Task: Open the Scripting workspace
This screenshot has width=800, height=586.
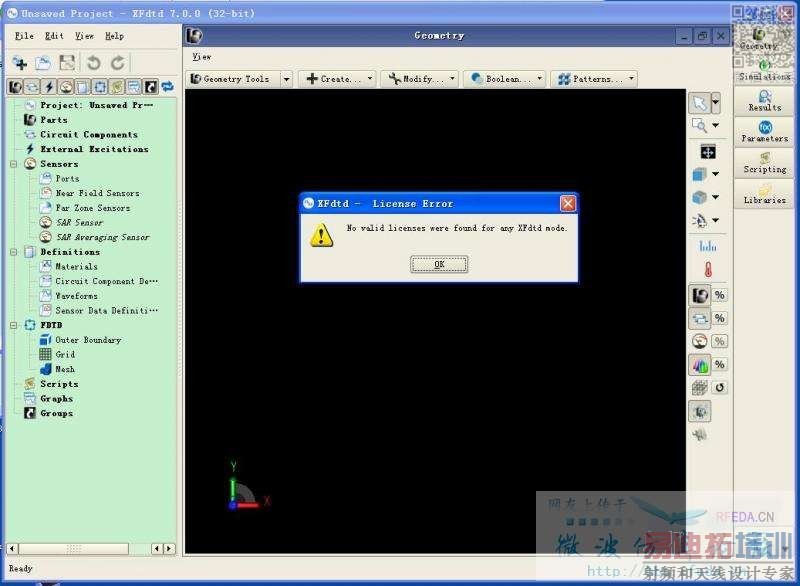Action: [x=764, y=163]
